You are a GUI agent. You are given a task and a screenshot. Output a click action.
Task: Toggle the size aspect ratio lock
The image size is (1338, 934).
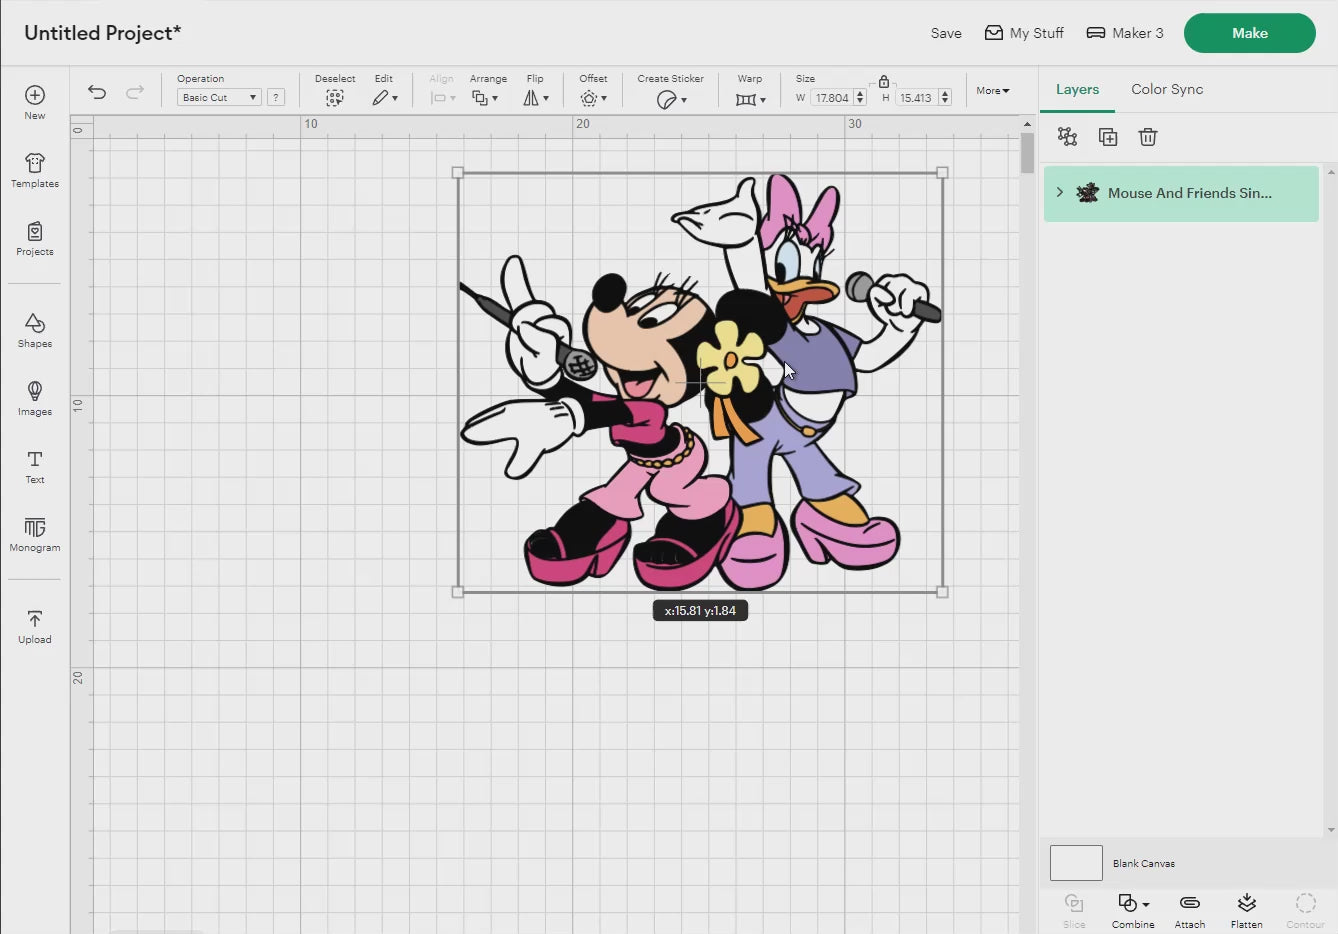pyautogui.click(x=884, y=82)
